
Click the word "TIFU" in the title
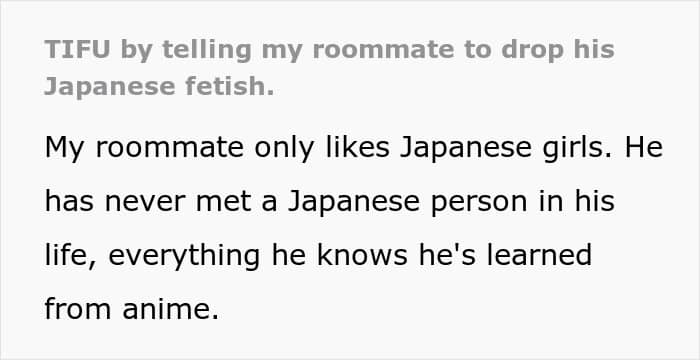(x=77, y=49)
